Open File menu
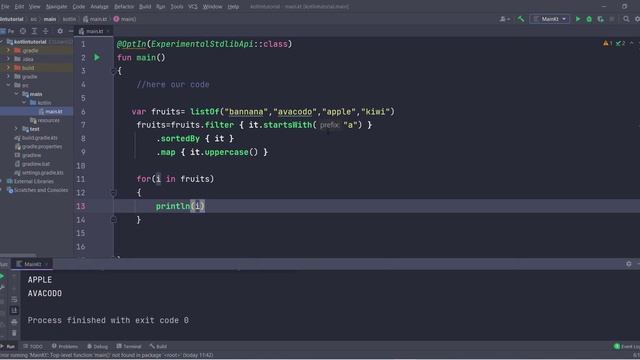This screenshot has width=640, height=360. tap(5, 7)
